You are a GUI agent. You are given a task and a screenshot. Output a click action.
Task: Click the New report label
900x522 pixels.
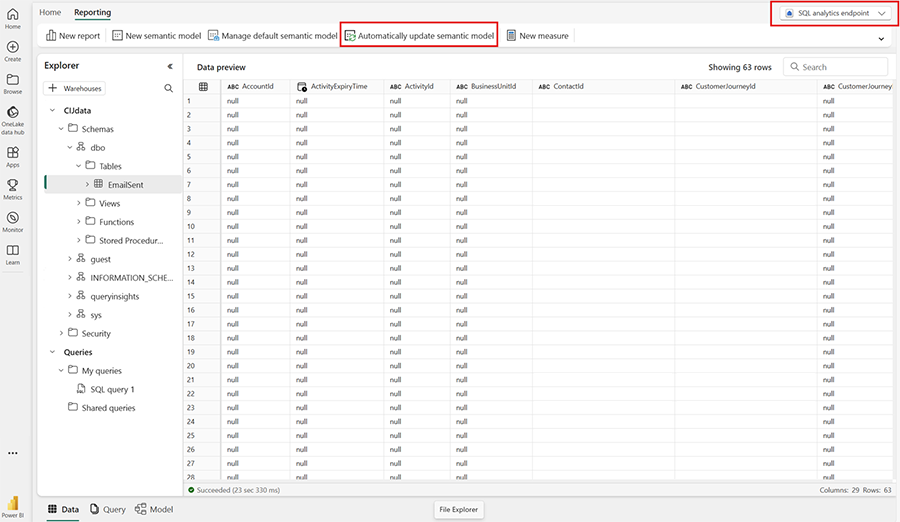[x=79, y=36]
